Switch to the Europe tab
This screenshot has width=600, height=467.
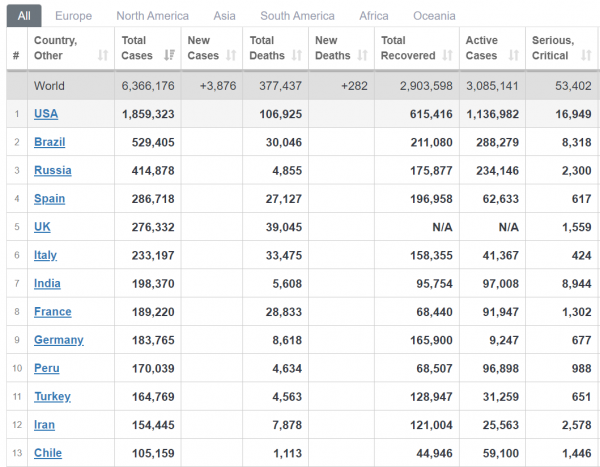[73, 16]
